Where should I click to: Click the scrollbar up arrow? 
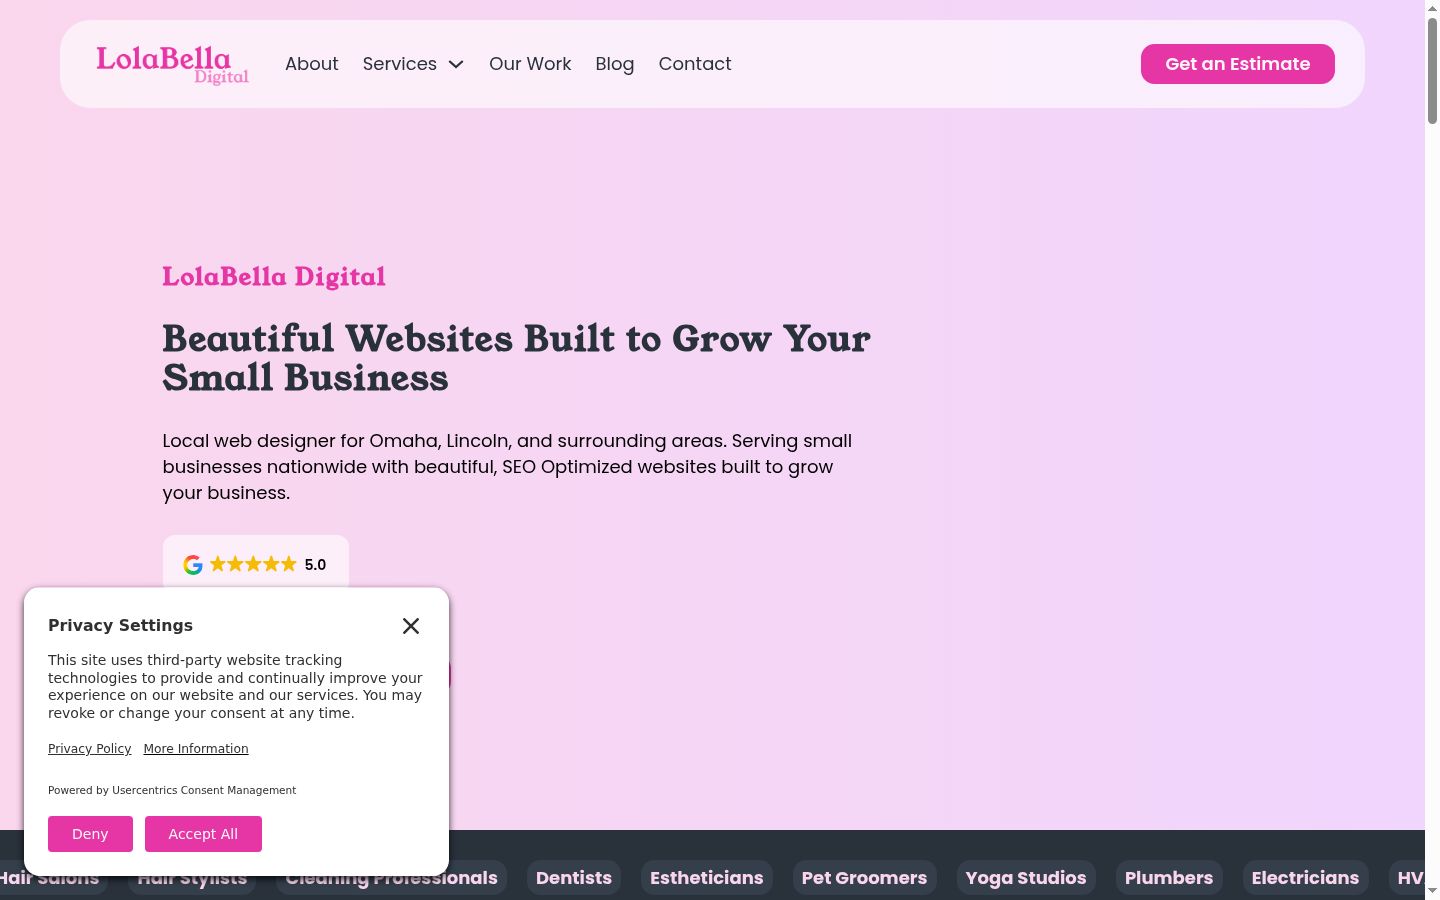(1432, 8)
